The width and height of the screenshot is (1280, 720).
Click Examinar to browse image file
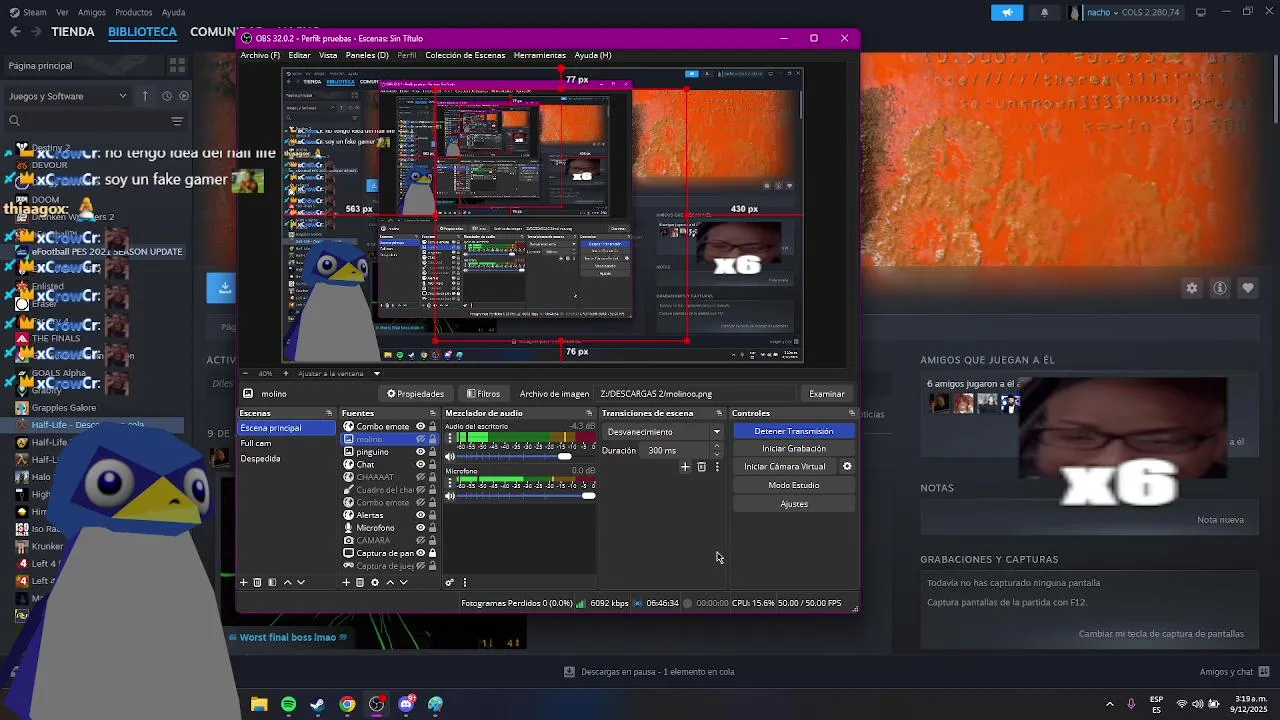click(x=827, y=394)
